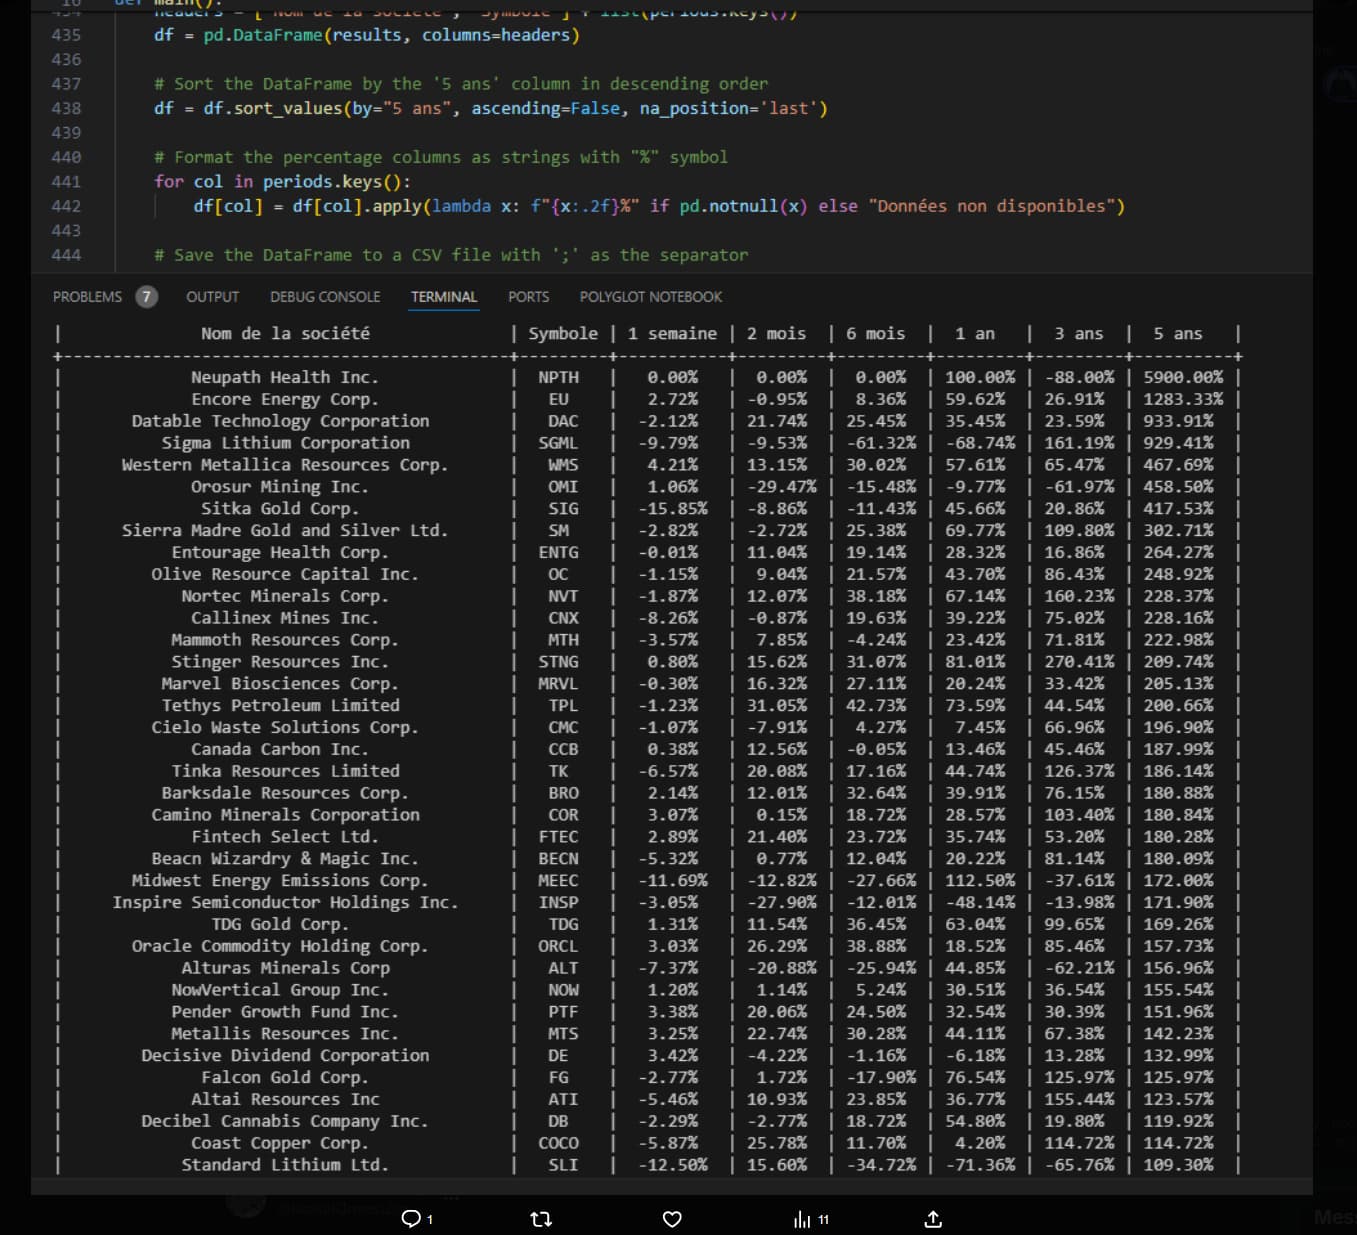Click the sort_values code line text
This screenshot has width=1357, height=1235.
(491, 108)
